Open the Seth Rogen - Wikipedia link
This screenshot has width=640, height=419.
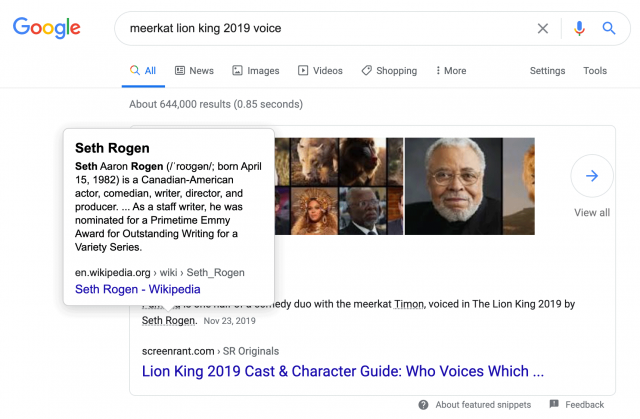point(137,289)
